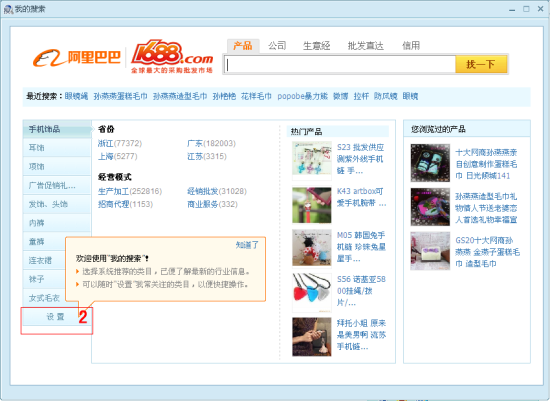This screenshot has width=550, height=401.
Task: Open the 拜托小姐 product link
Action: coord(361,335)
